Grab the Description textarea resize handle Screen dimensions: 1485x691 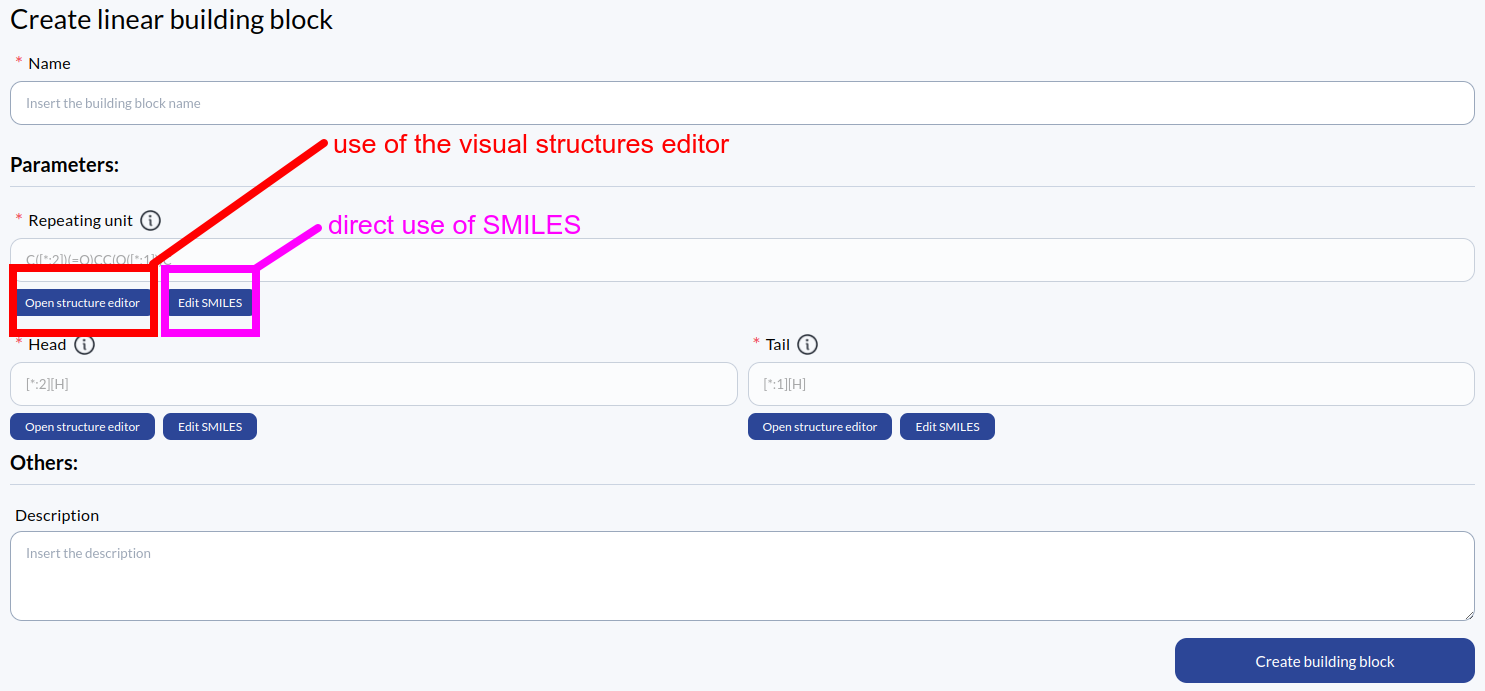[x=1468, y=614]
